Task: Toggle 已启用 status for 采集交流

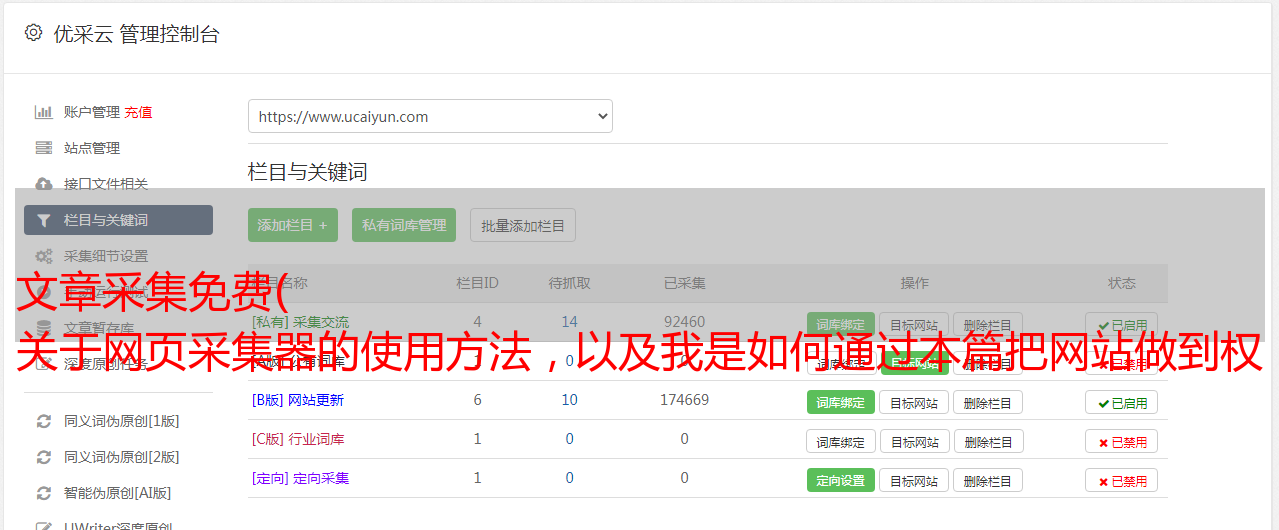Action: click(1122, 324)
